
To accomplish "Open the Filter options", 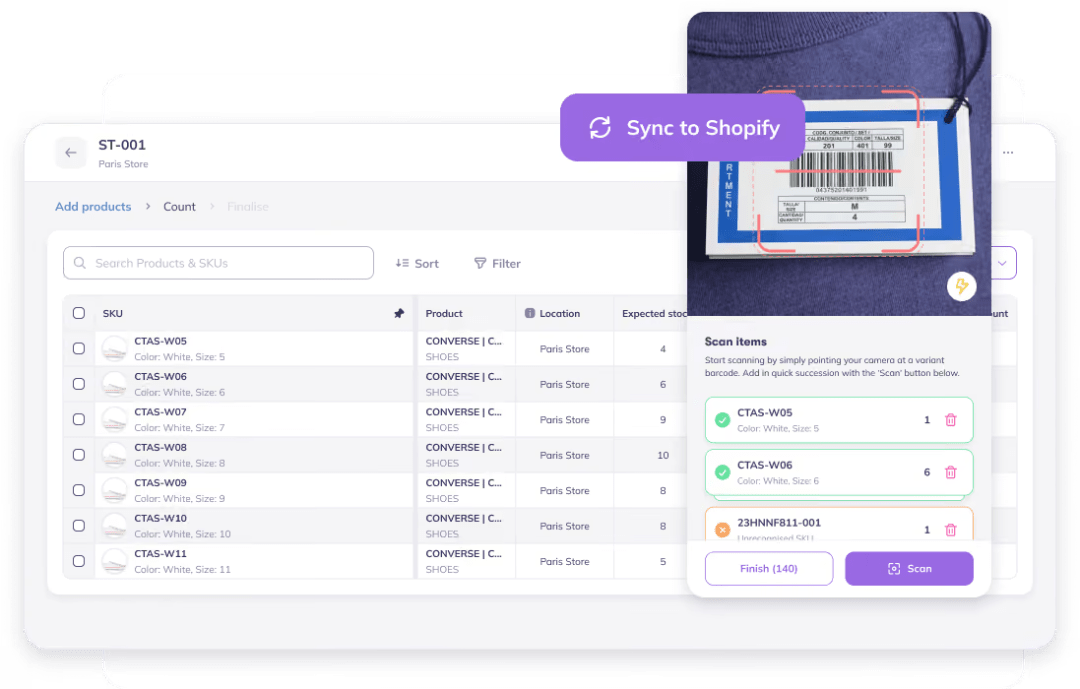I will point(497,263).
